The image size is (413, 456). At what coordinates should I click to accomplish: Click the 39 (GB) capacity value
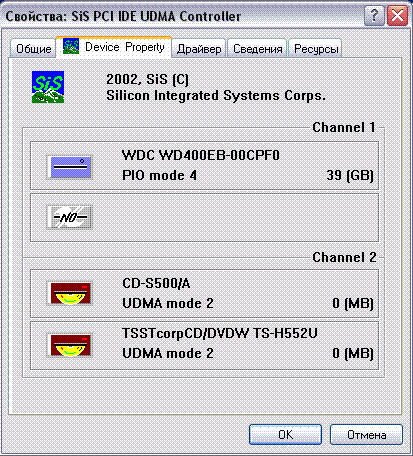pyautogui.click(x=350, y=175)
